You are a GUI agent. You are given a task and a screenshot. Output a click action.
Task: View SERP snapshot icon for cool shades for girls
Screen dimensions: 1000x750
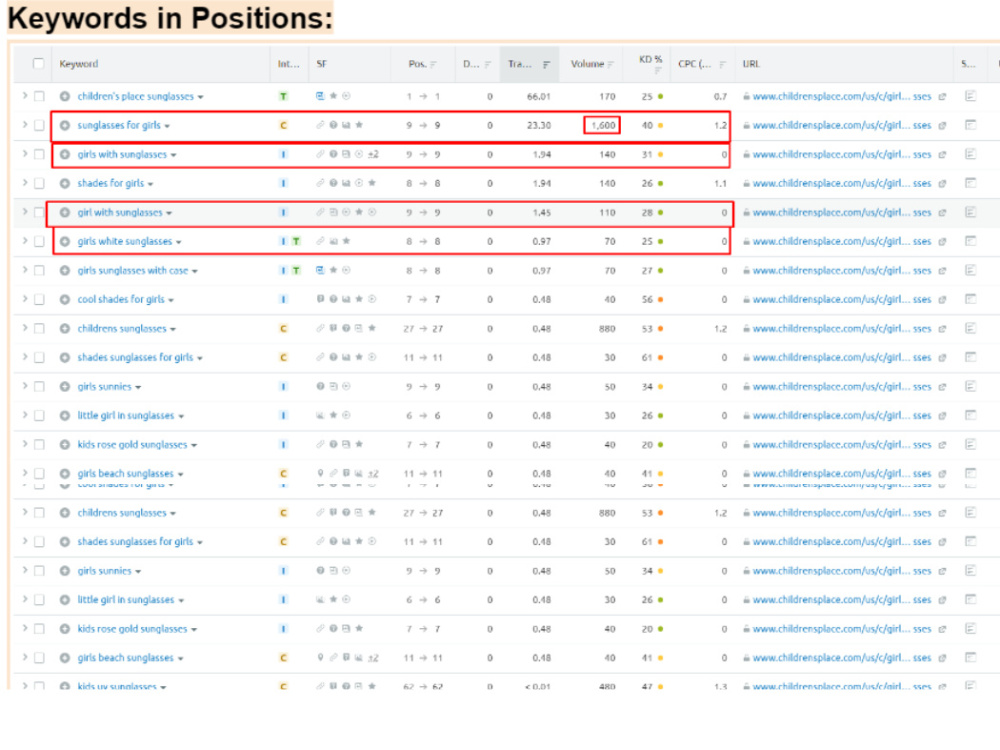tap(971, 299)
